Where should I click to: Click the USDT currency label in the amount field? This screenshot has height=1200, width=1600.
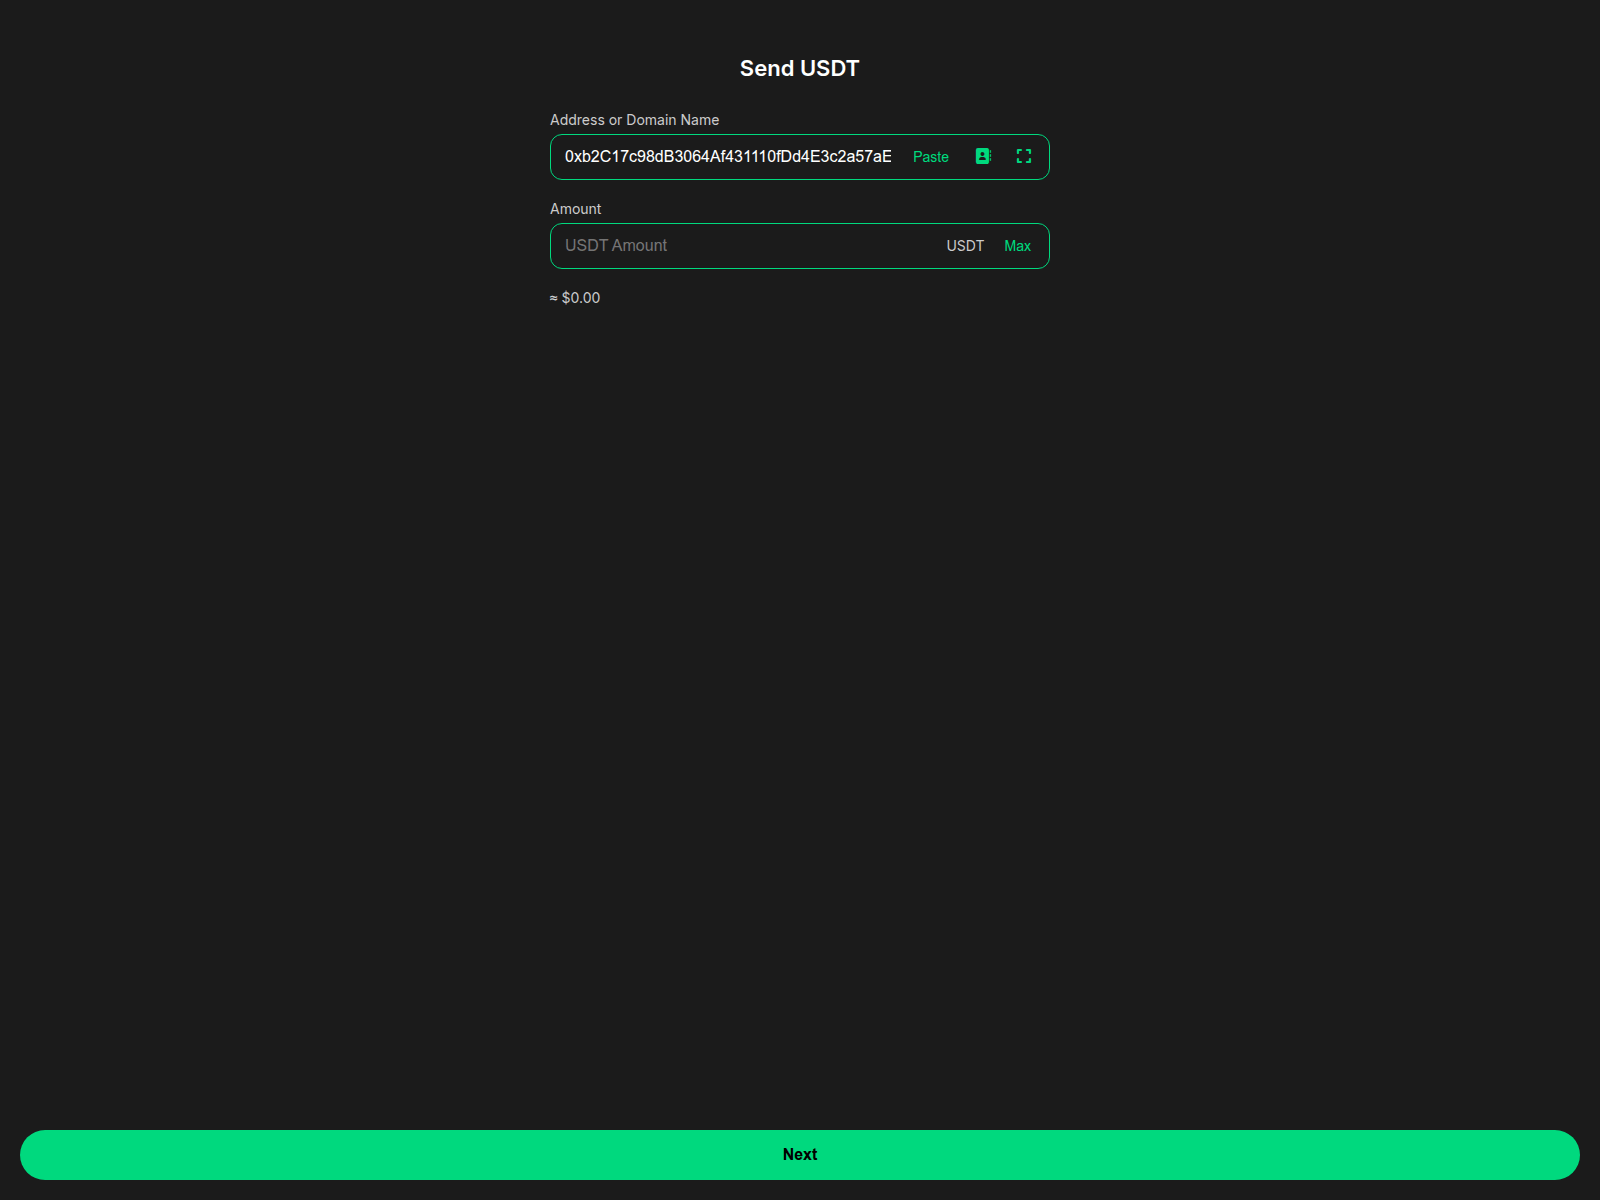(x=965, y=246)
